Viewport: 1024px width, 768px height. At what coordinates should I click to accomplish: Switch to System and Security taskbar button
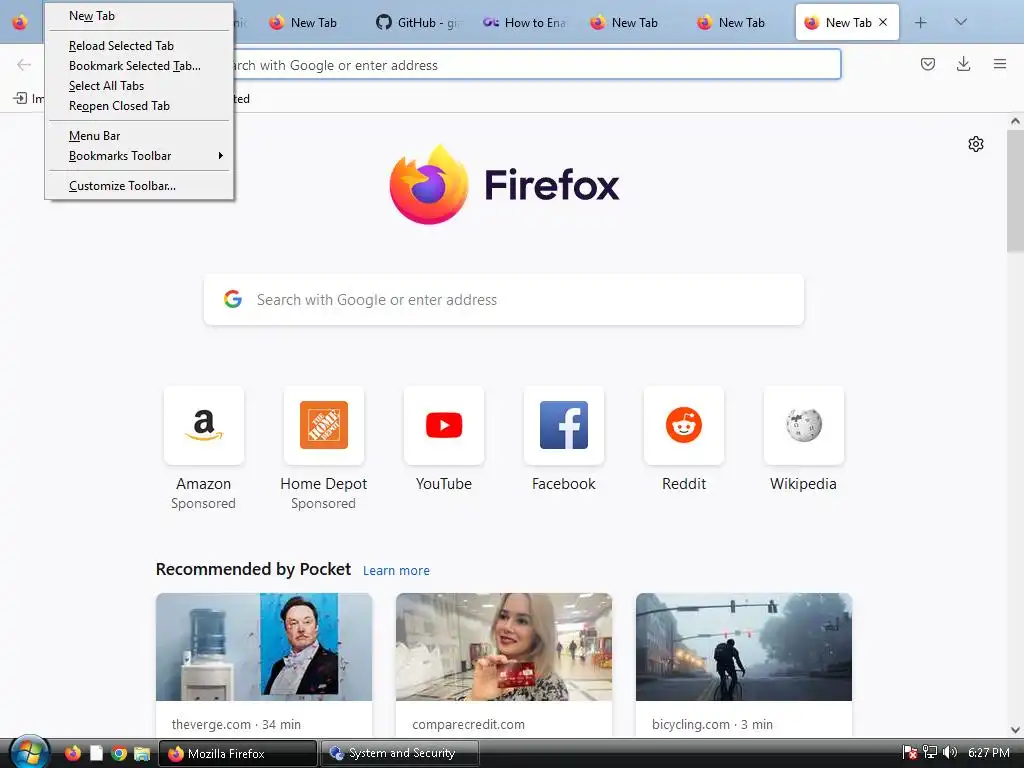point(399,754)
